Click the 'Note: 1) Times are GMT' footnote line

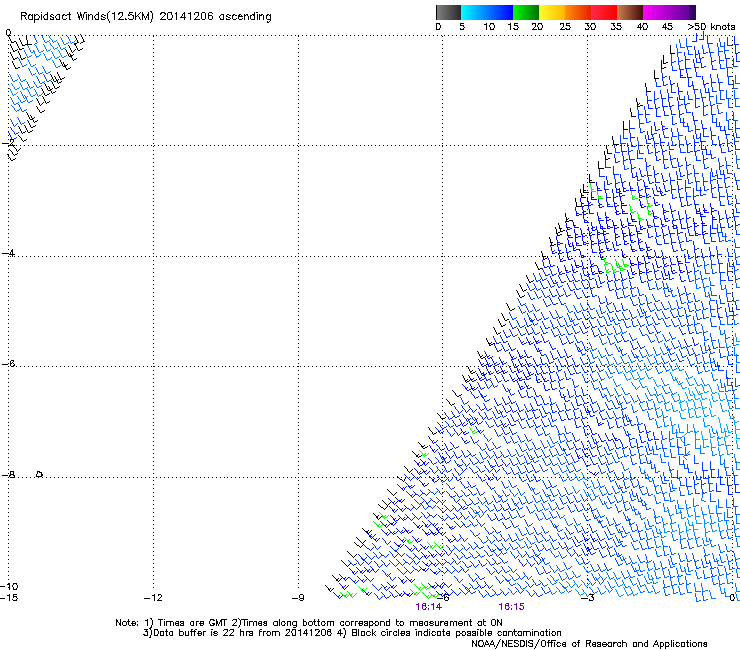[309, 623]
